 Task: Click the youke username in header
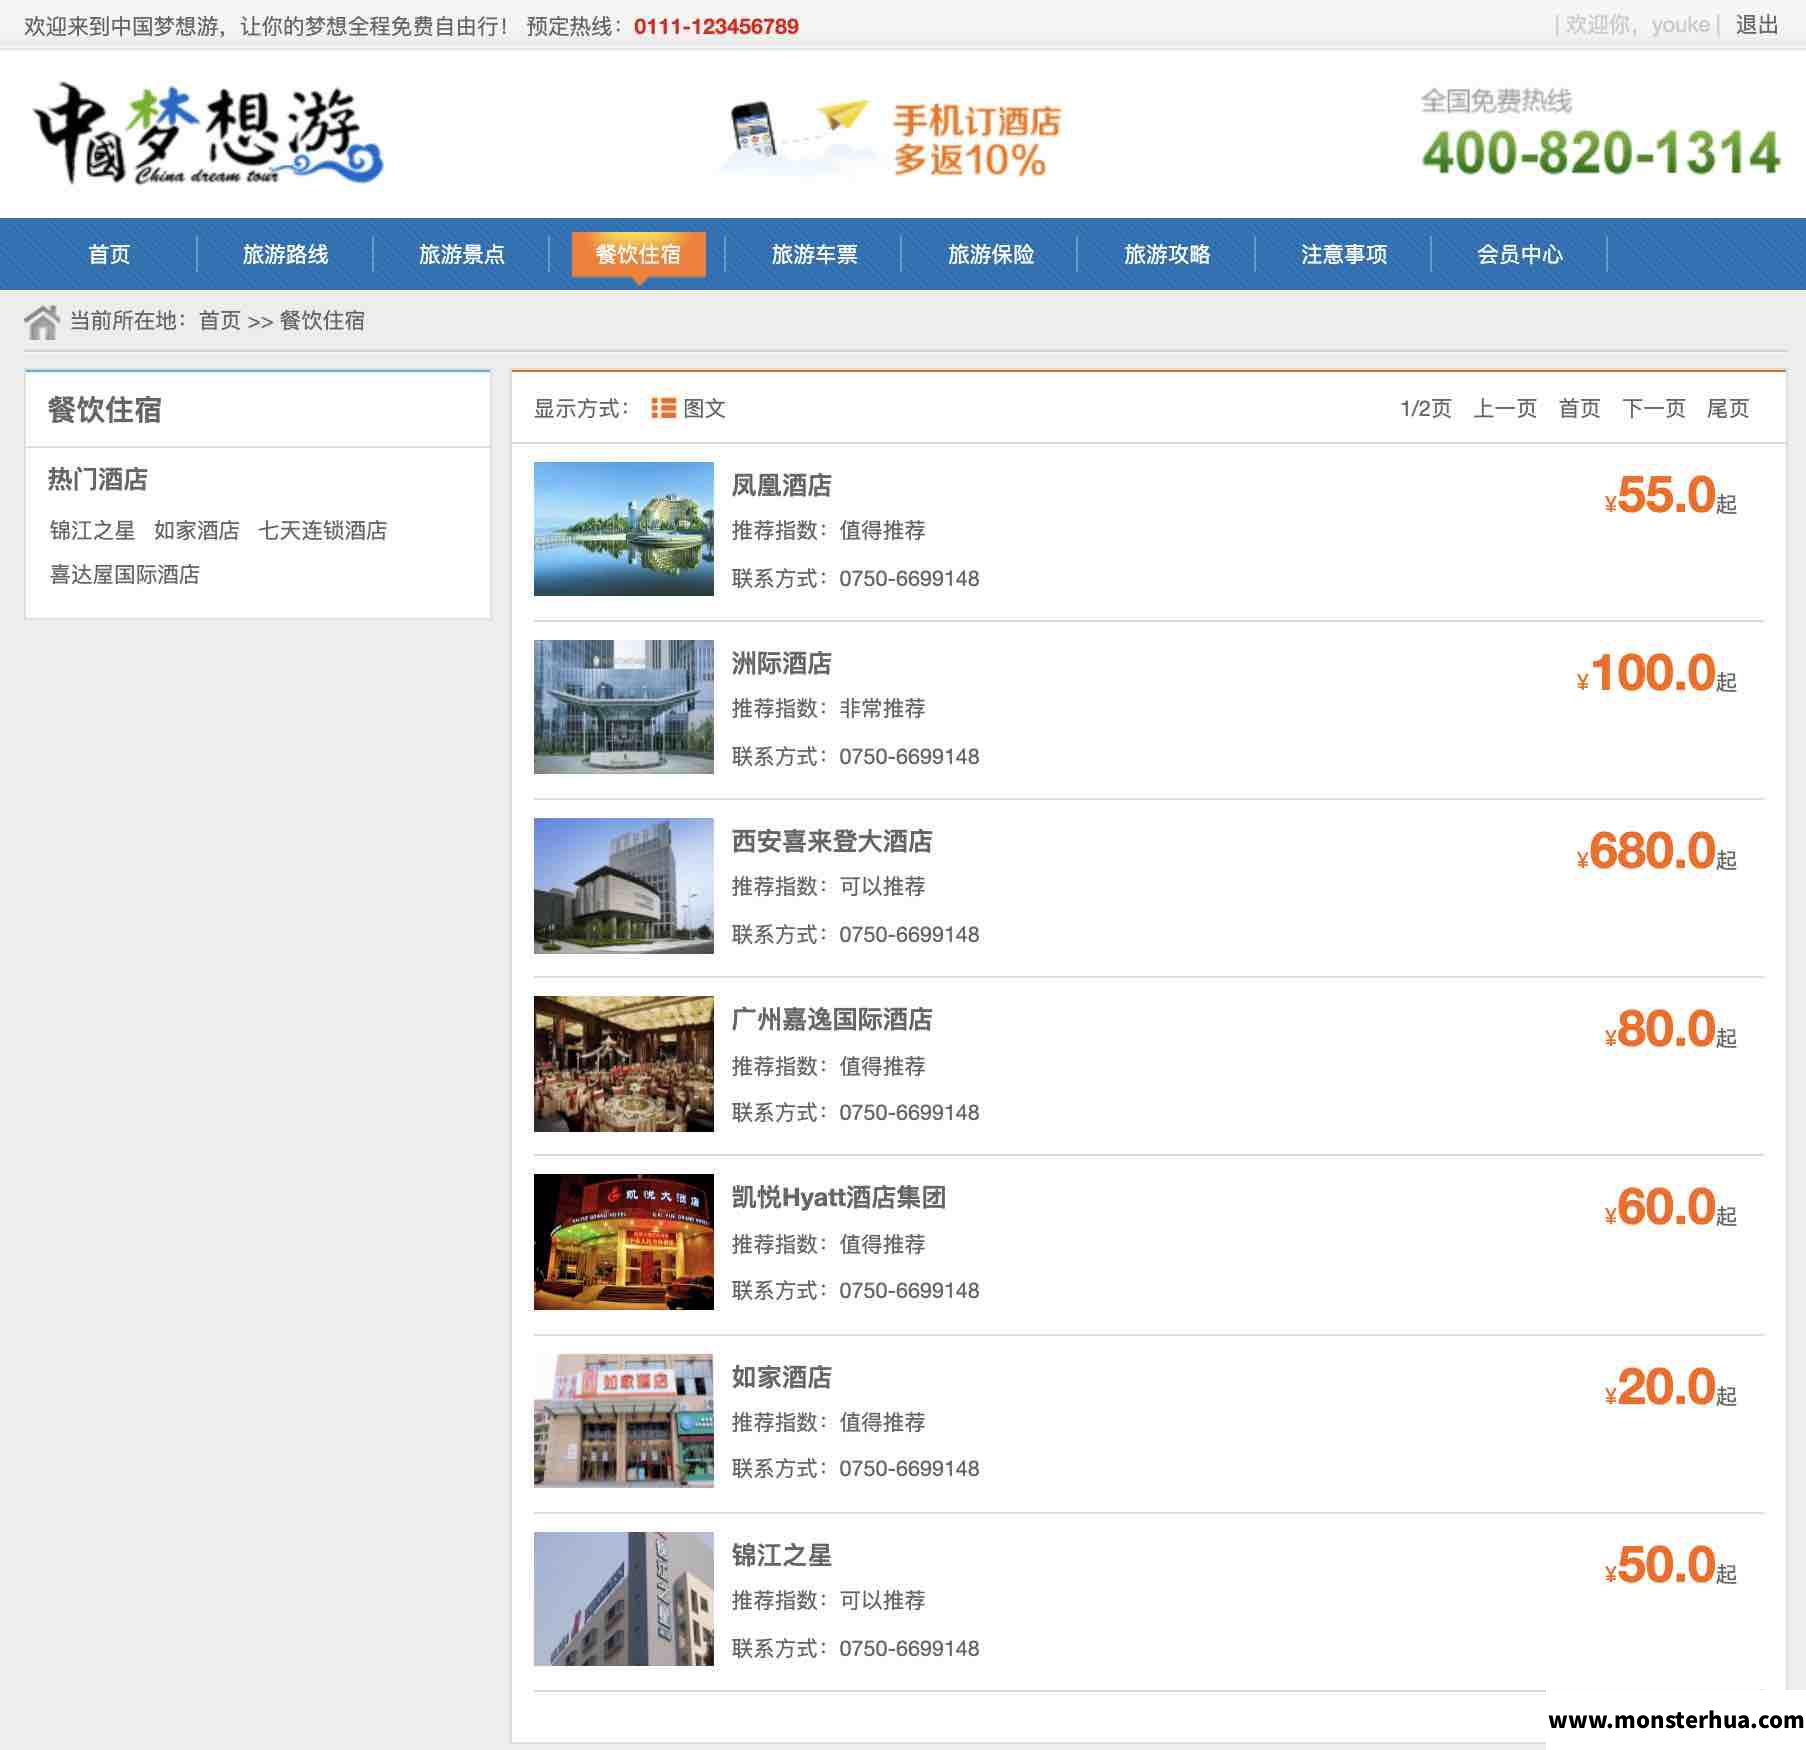coord(1680,25)
